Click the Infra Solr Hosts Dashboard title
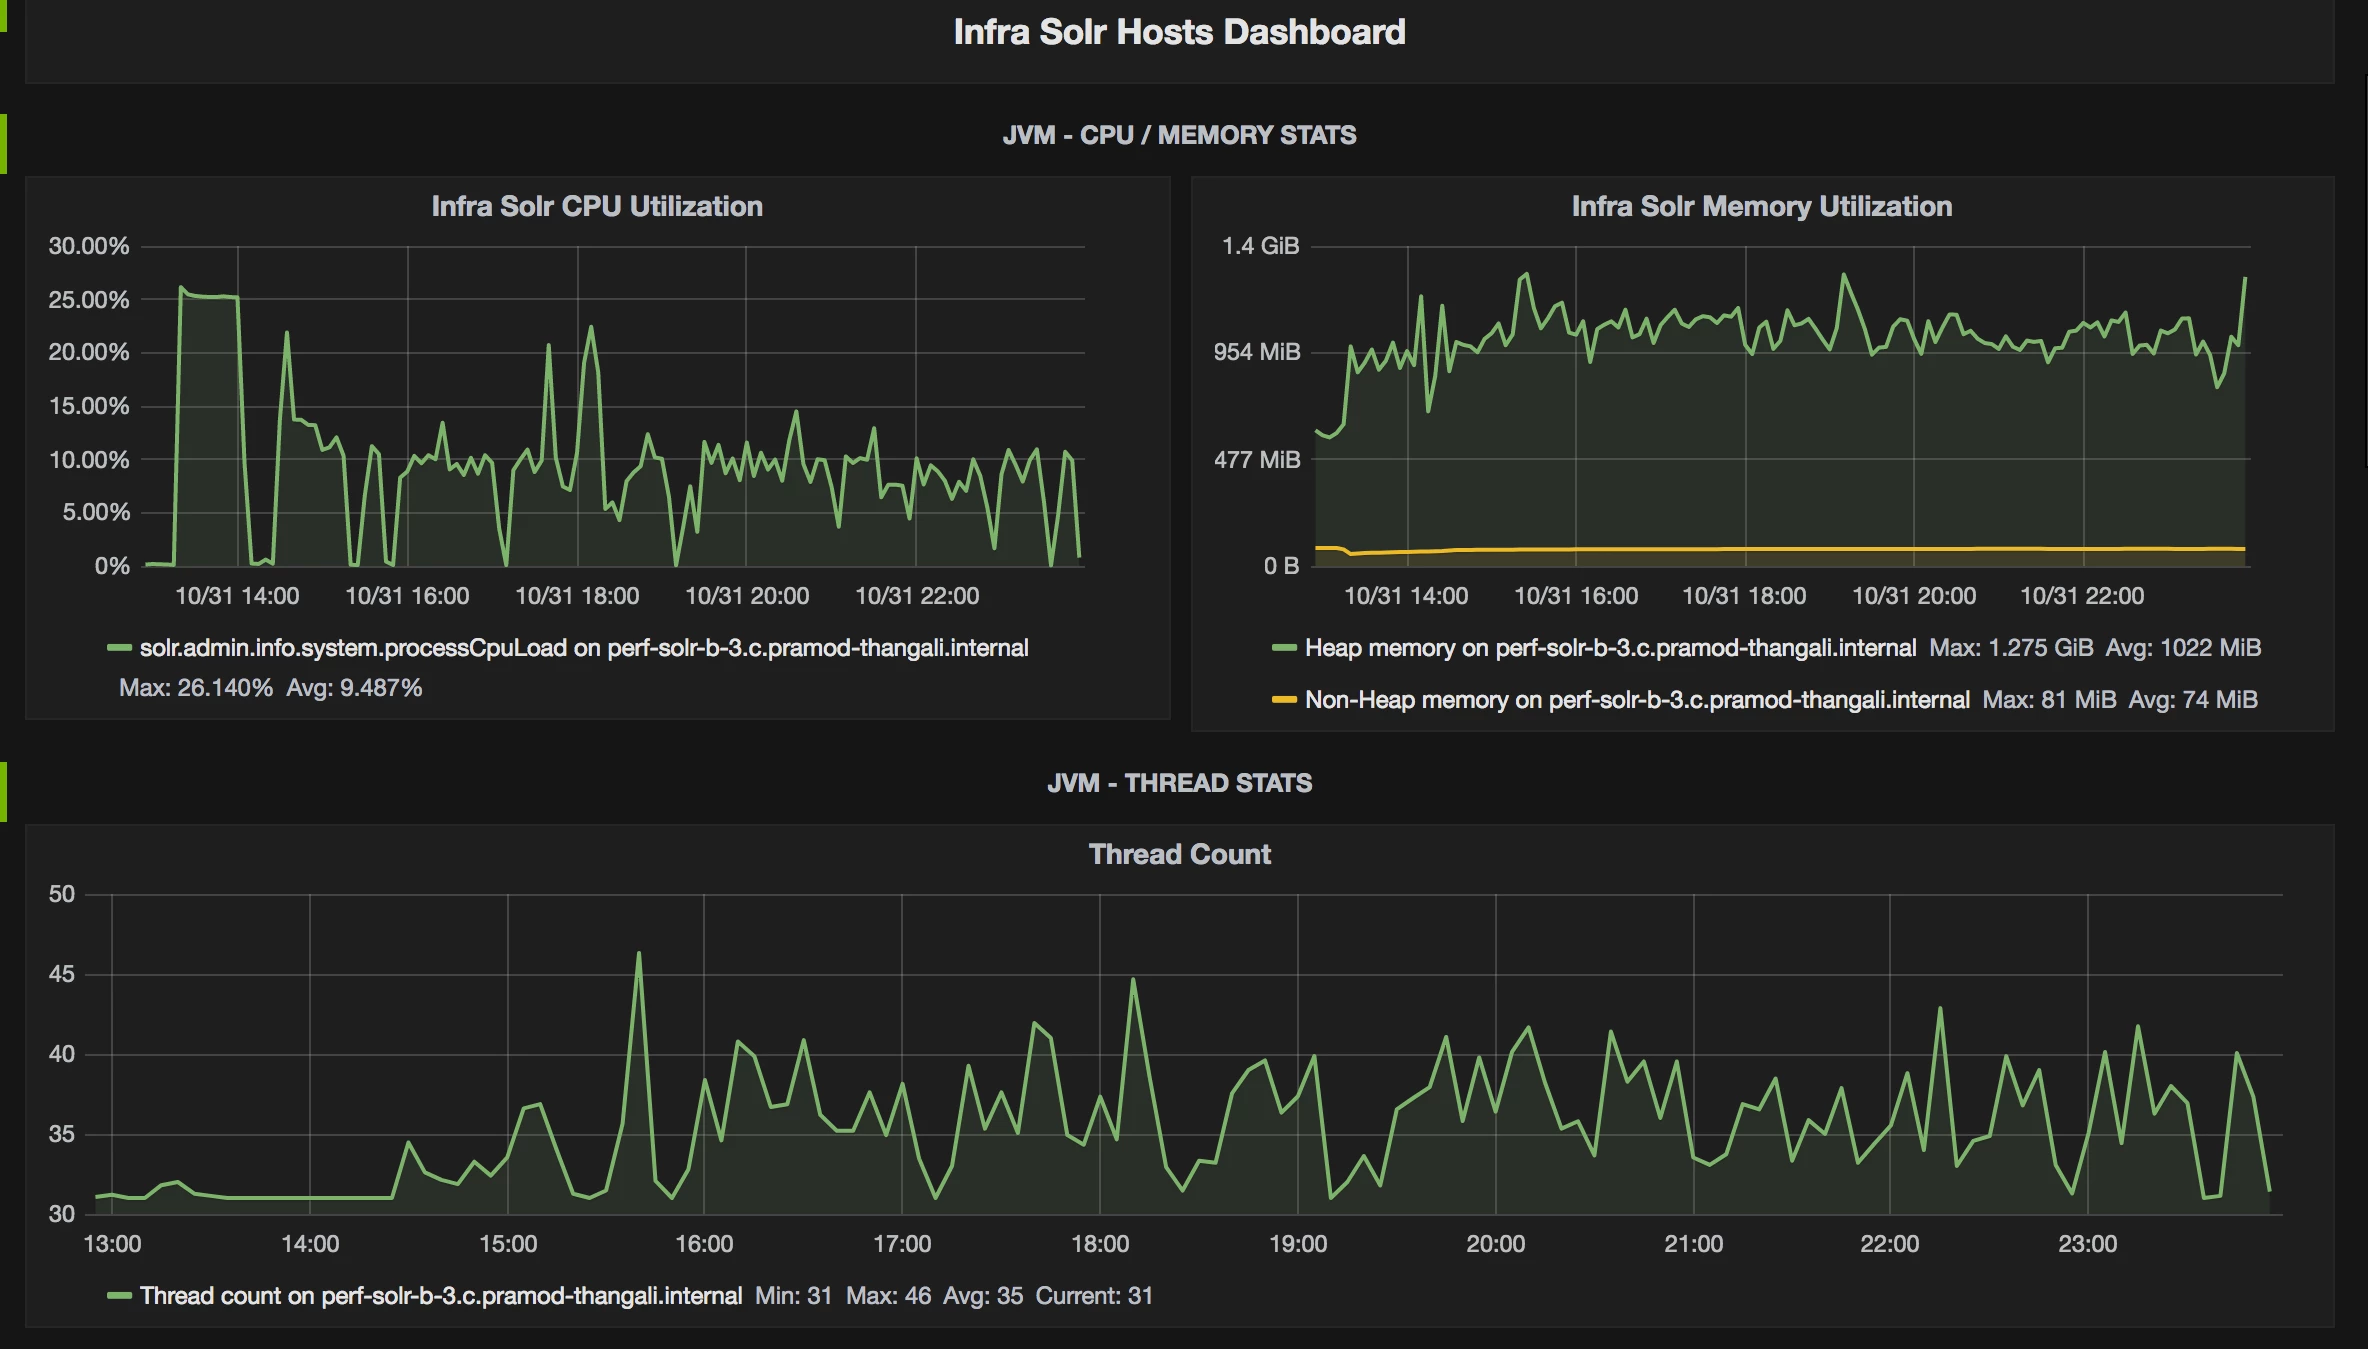This screenshot has height=1349, width=2368. 1179,32
